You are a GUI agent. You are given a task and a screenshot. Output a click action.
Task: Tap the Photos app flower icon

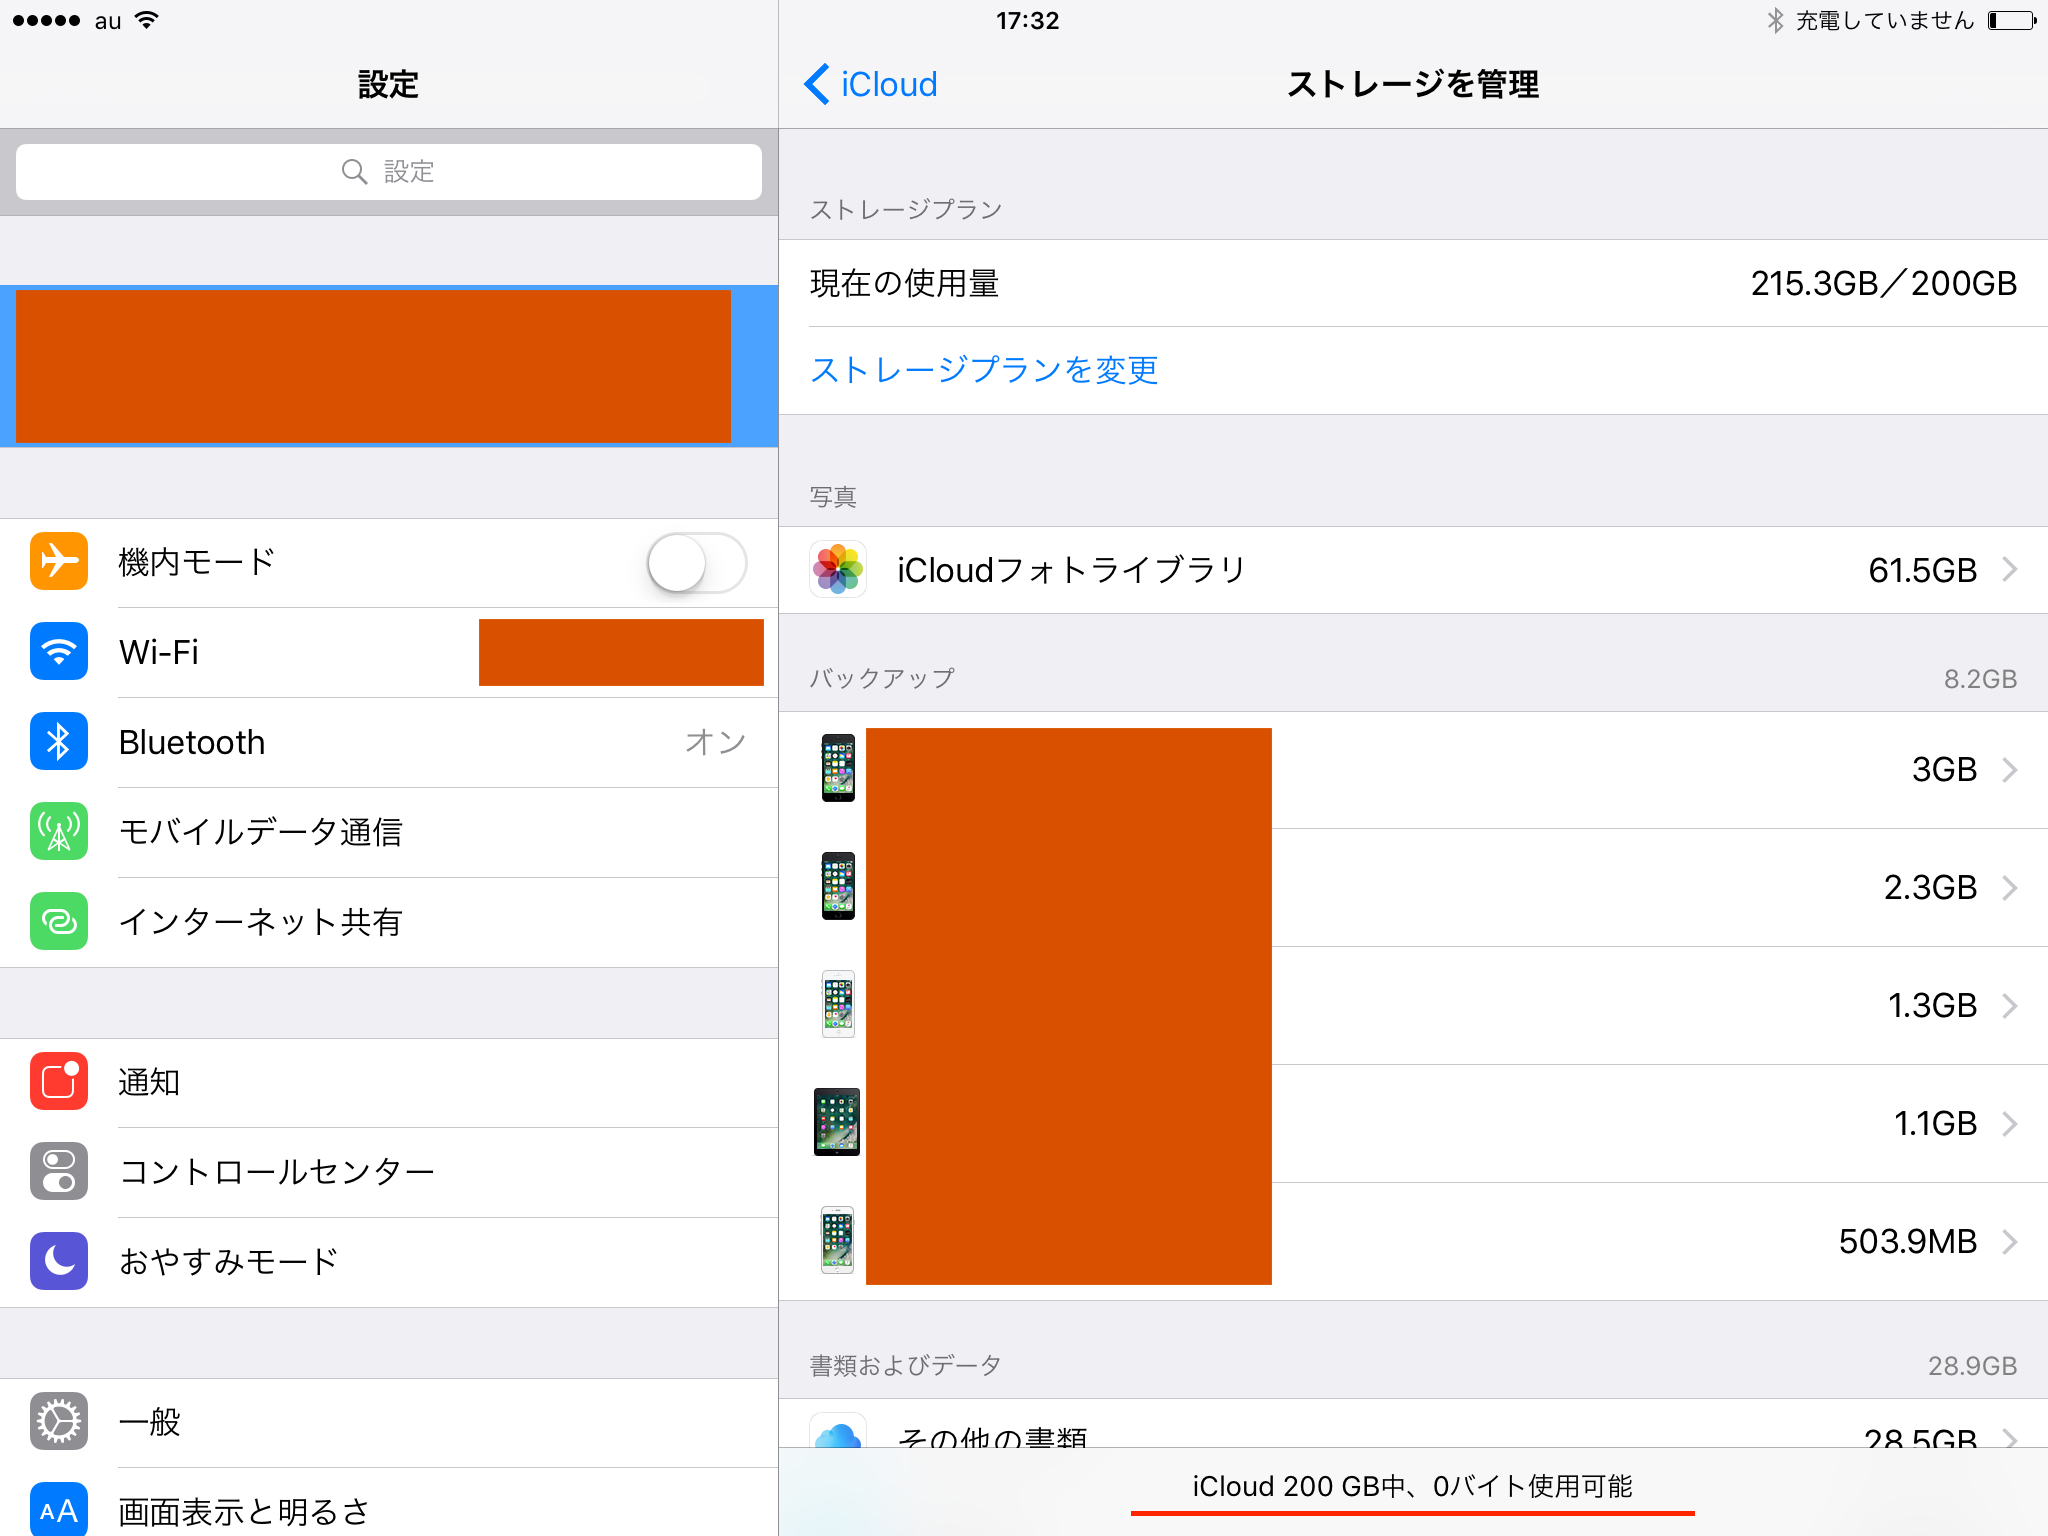(x=838, y=570)
